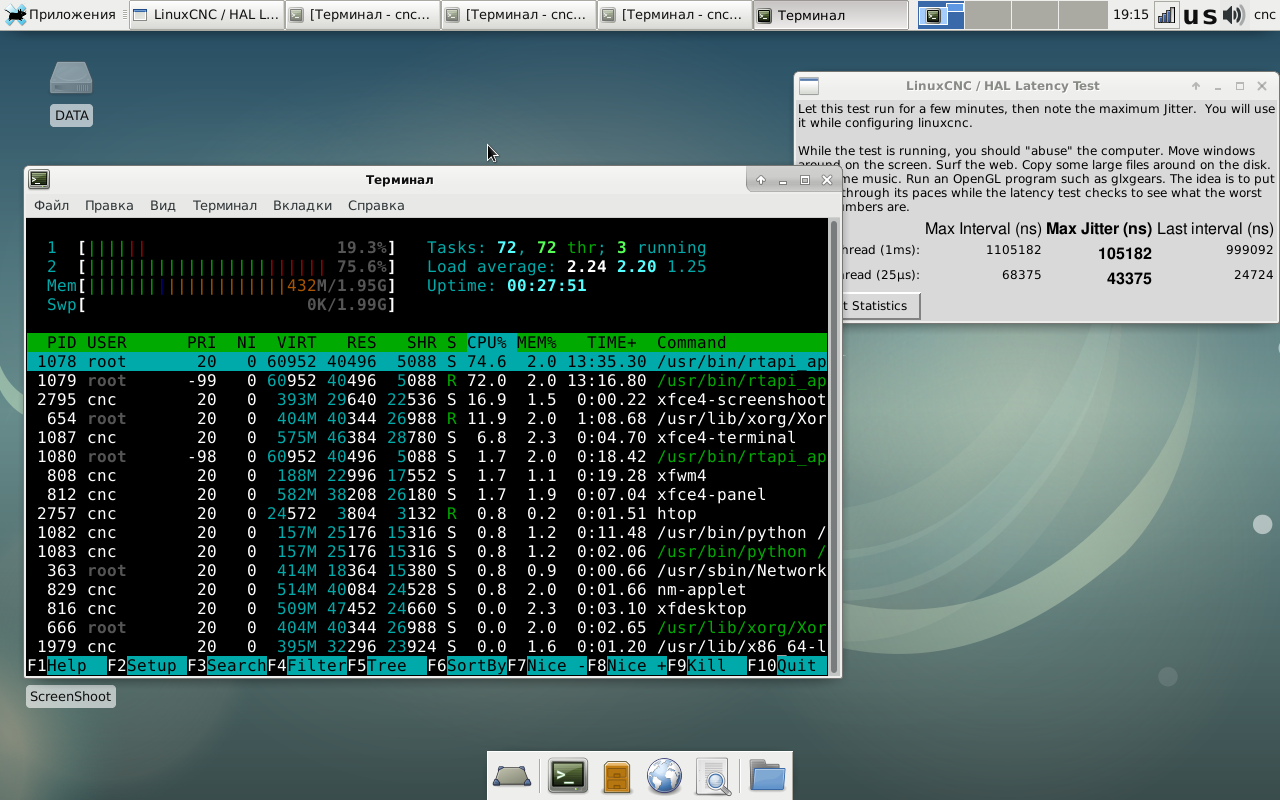Open the home folder icon in the dock
This screenshot has width=1280, height=800.
(768, 776)
